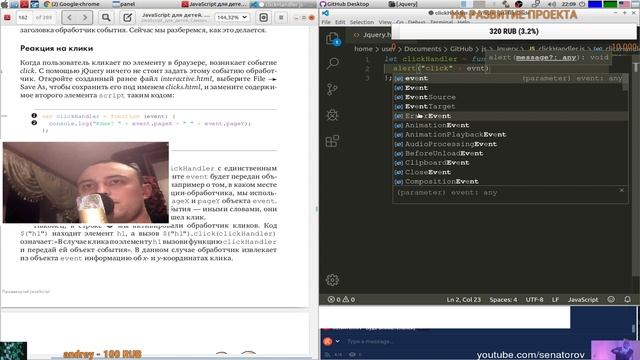This screenshot has width=640, height=360.
Task: Open the Run and Debug view
Action: pyautogui.click(x=332, y=115)
